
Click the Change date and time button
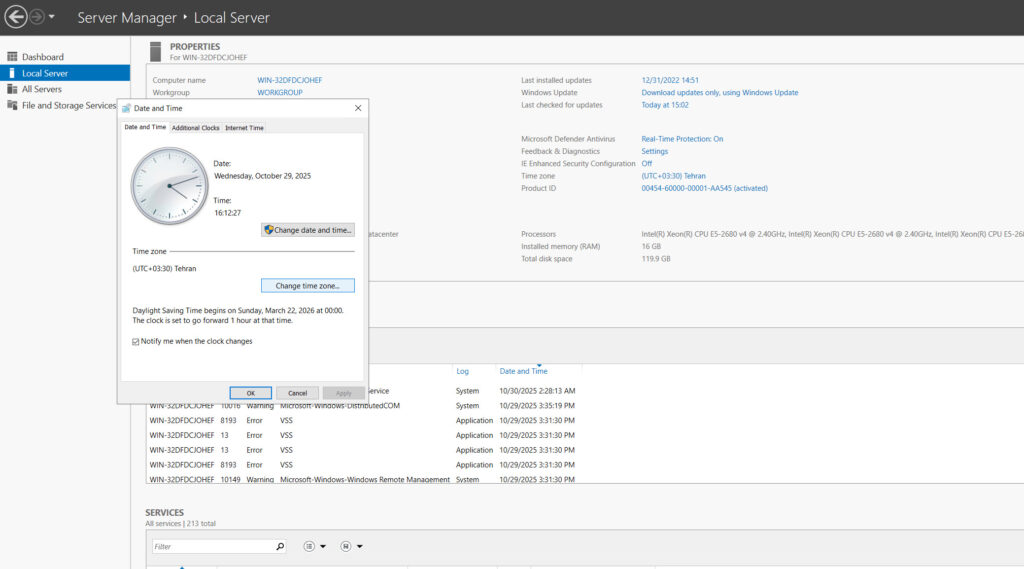308,230
